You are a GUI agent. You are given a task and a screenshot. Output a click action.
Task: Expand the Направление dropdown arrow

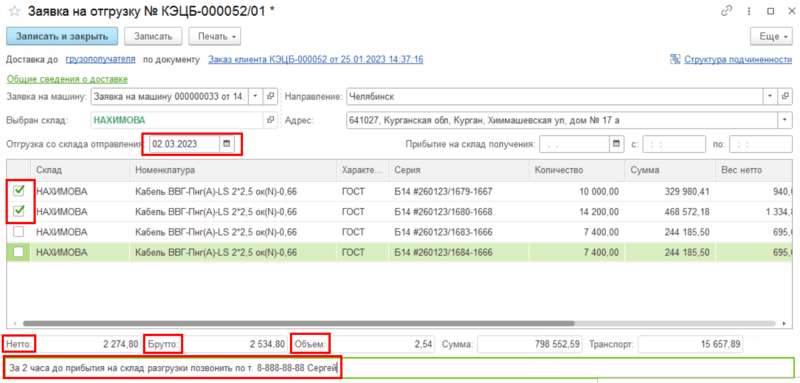[770, 96]
